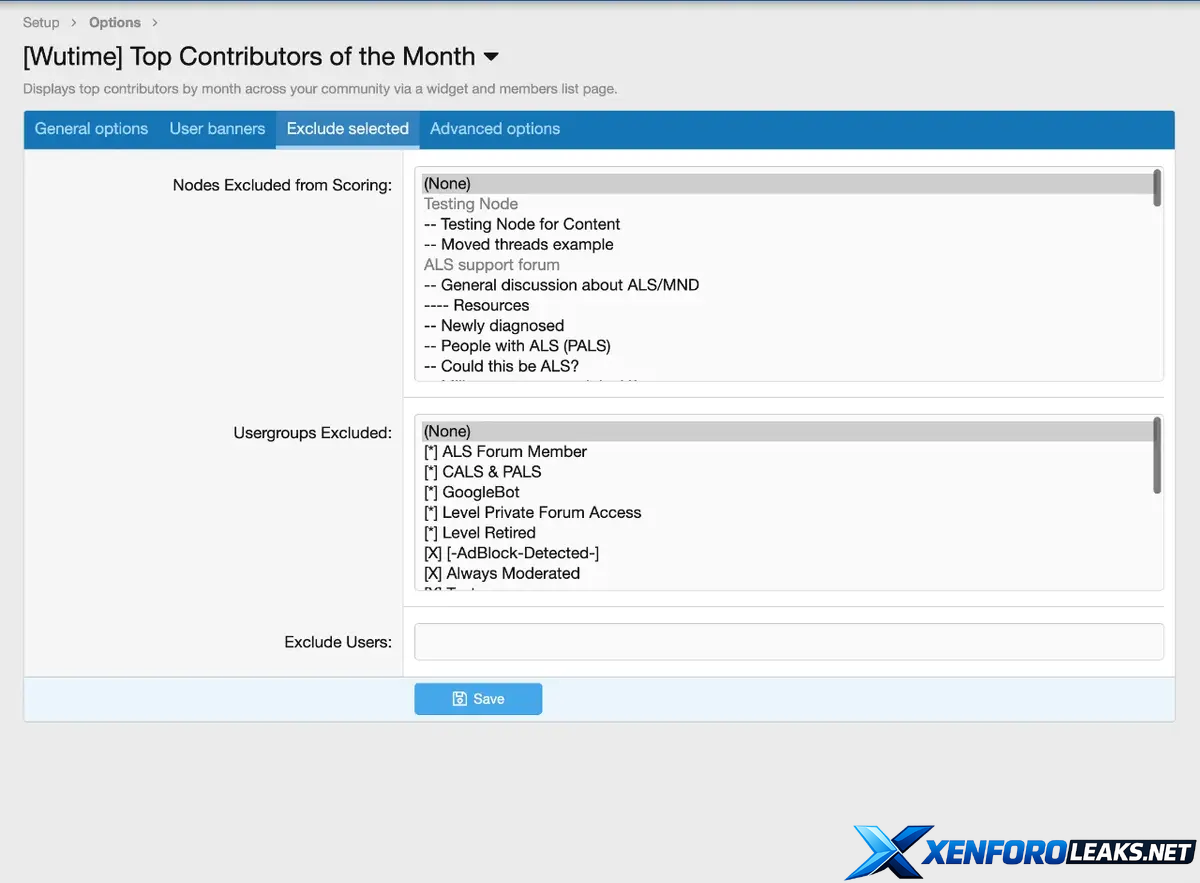
Task: Click the Exclude Users input field
Action: pyautogui.click(x=788, y=642)
